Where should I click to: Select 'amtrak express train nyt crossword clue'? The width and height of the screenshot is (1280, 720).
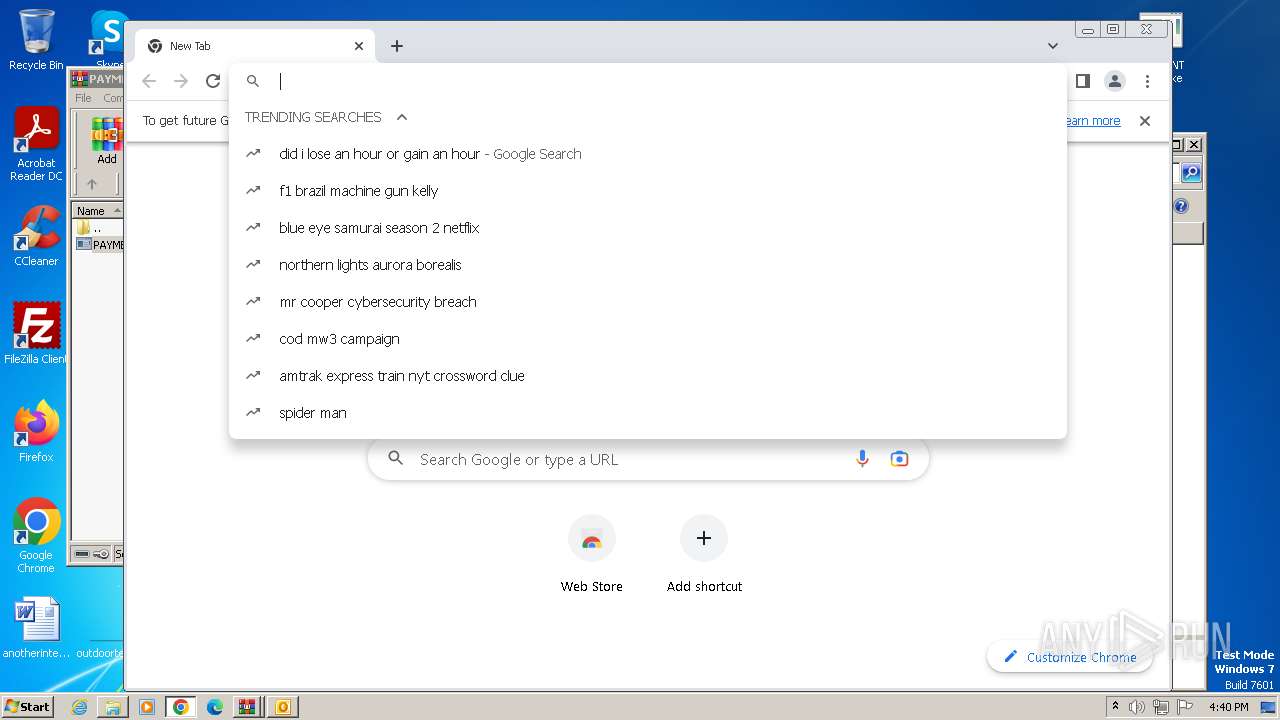tap(648, 376)
